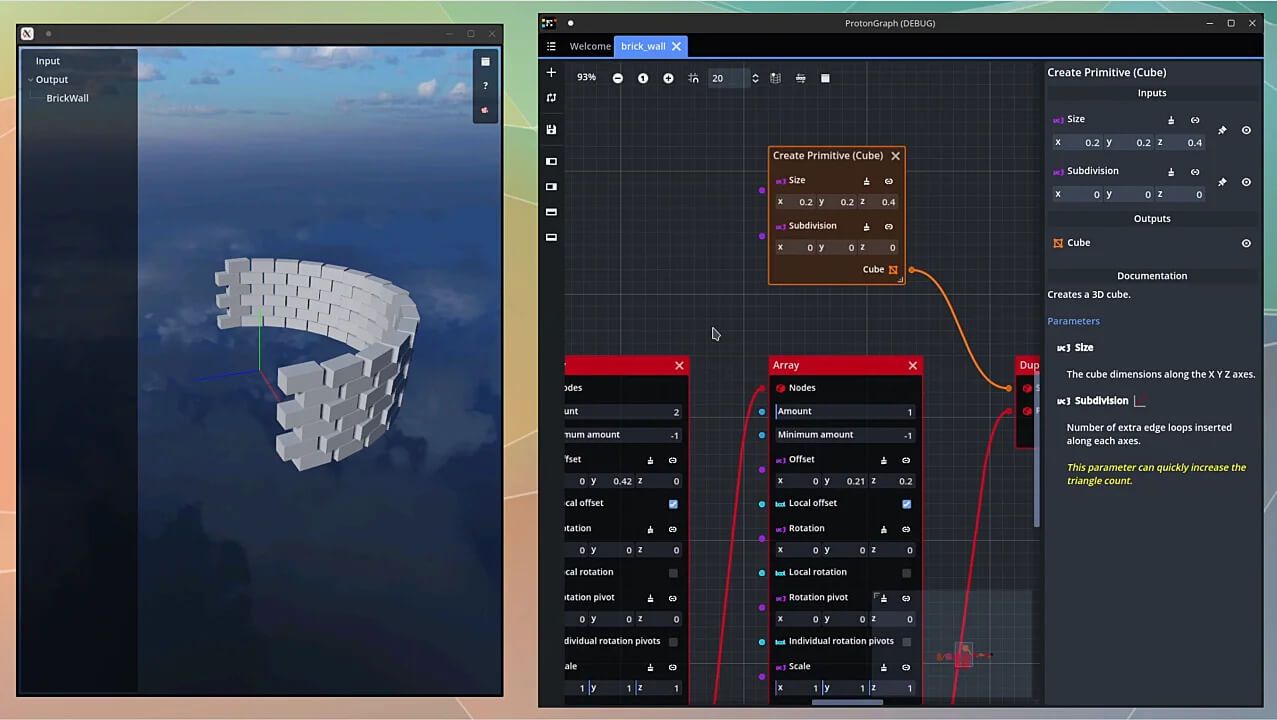
Task: Click the Parameters link in Documentation panel
Action: pos(1073,320)
